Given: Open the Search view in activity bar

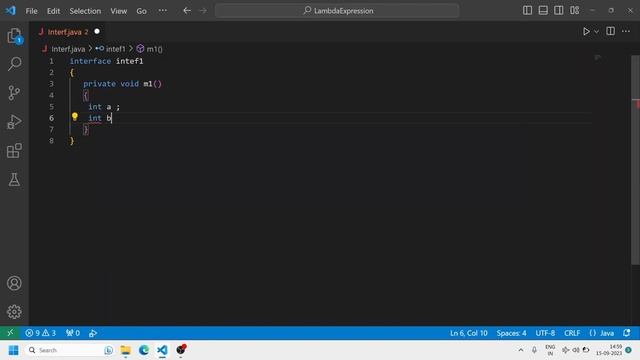Looking at the screenshot, I should 14,64.
